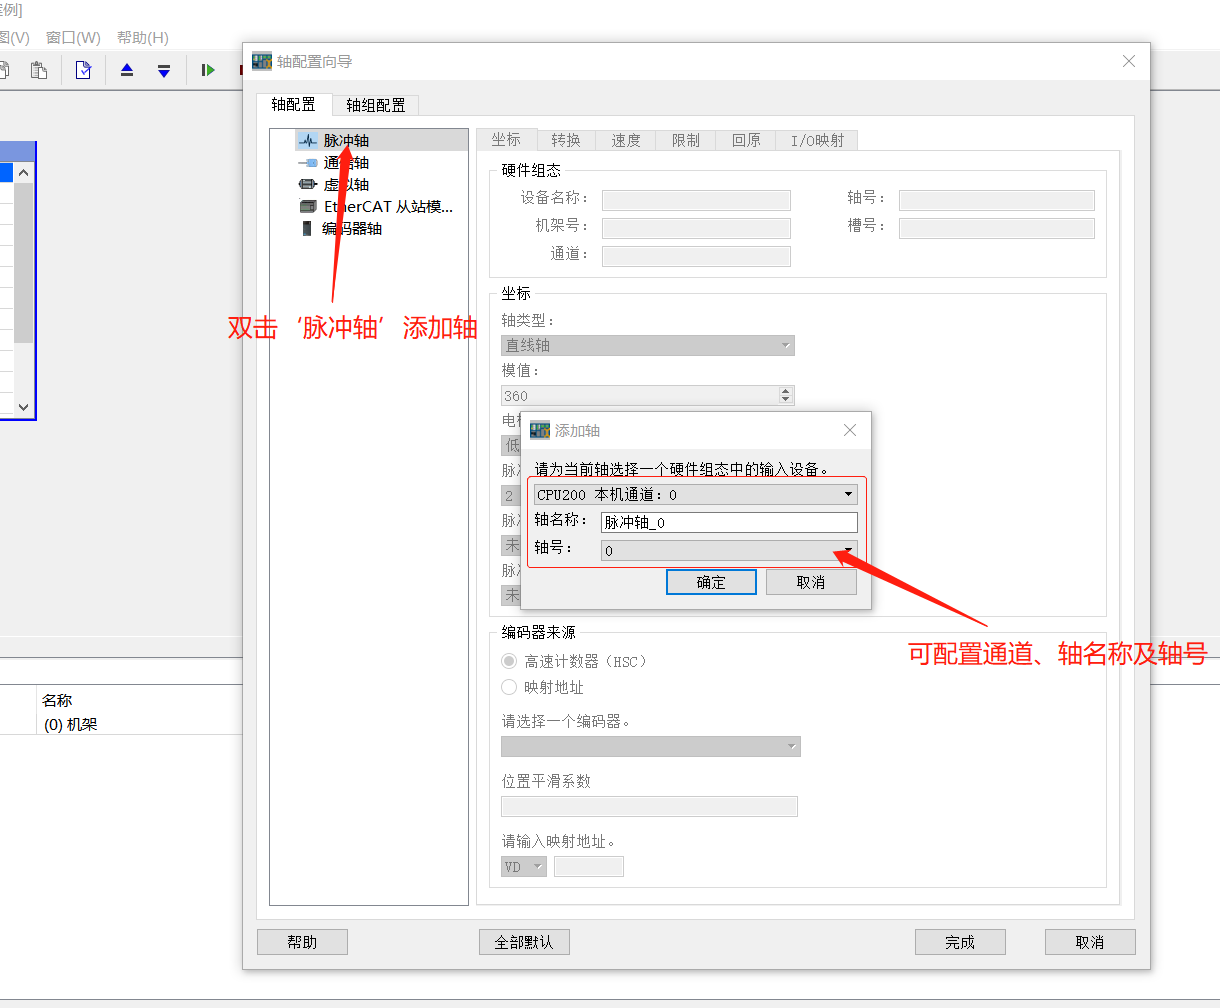Click the 全部默认 button
The image size is (1220, 1008).
point(524,941)
